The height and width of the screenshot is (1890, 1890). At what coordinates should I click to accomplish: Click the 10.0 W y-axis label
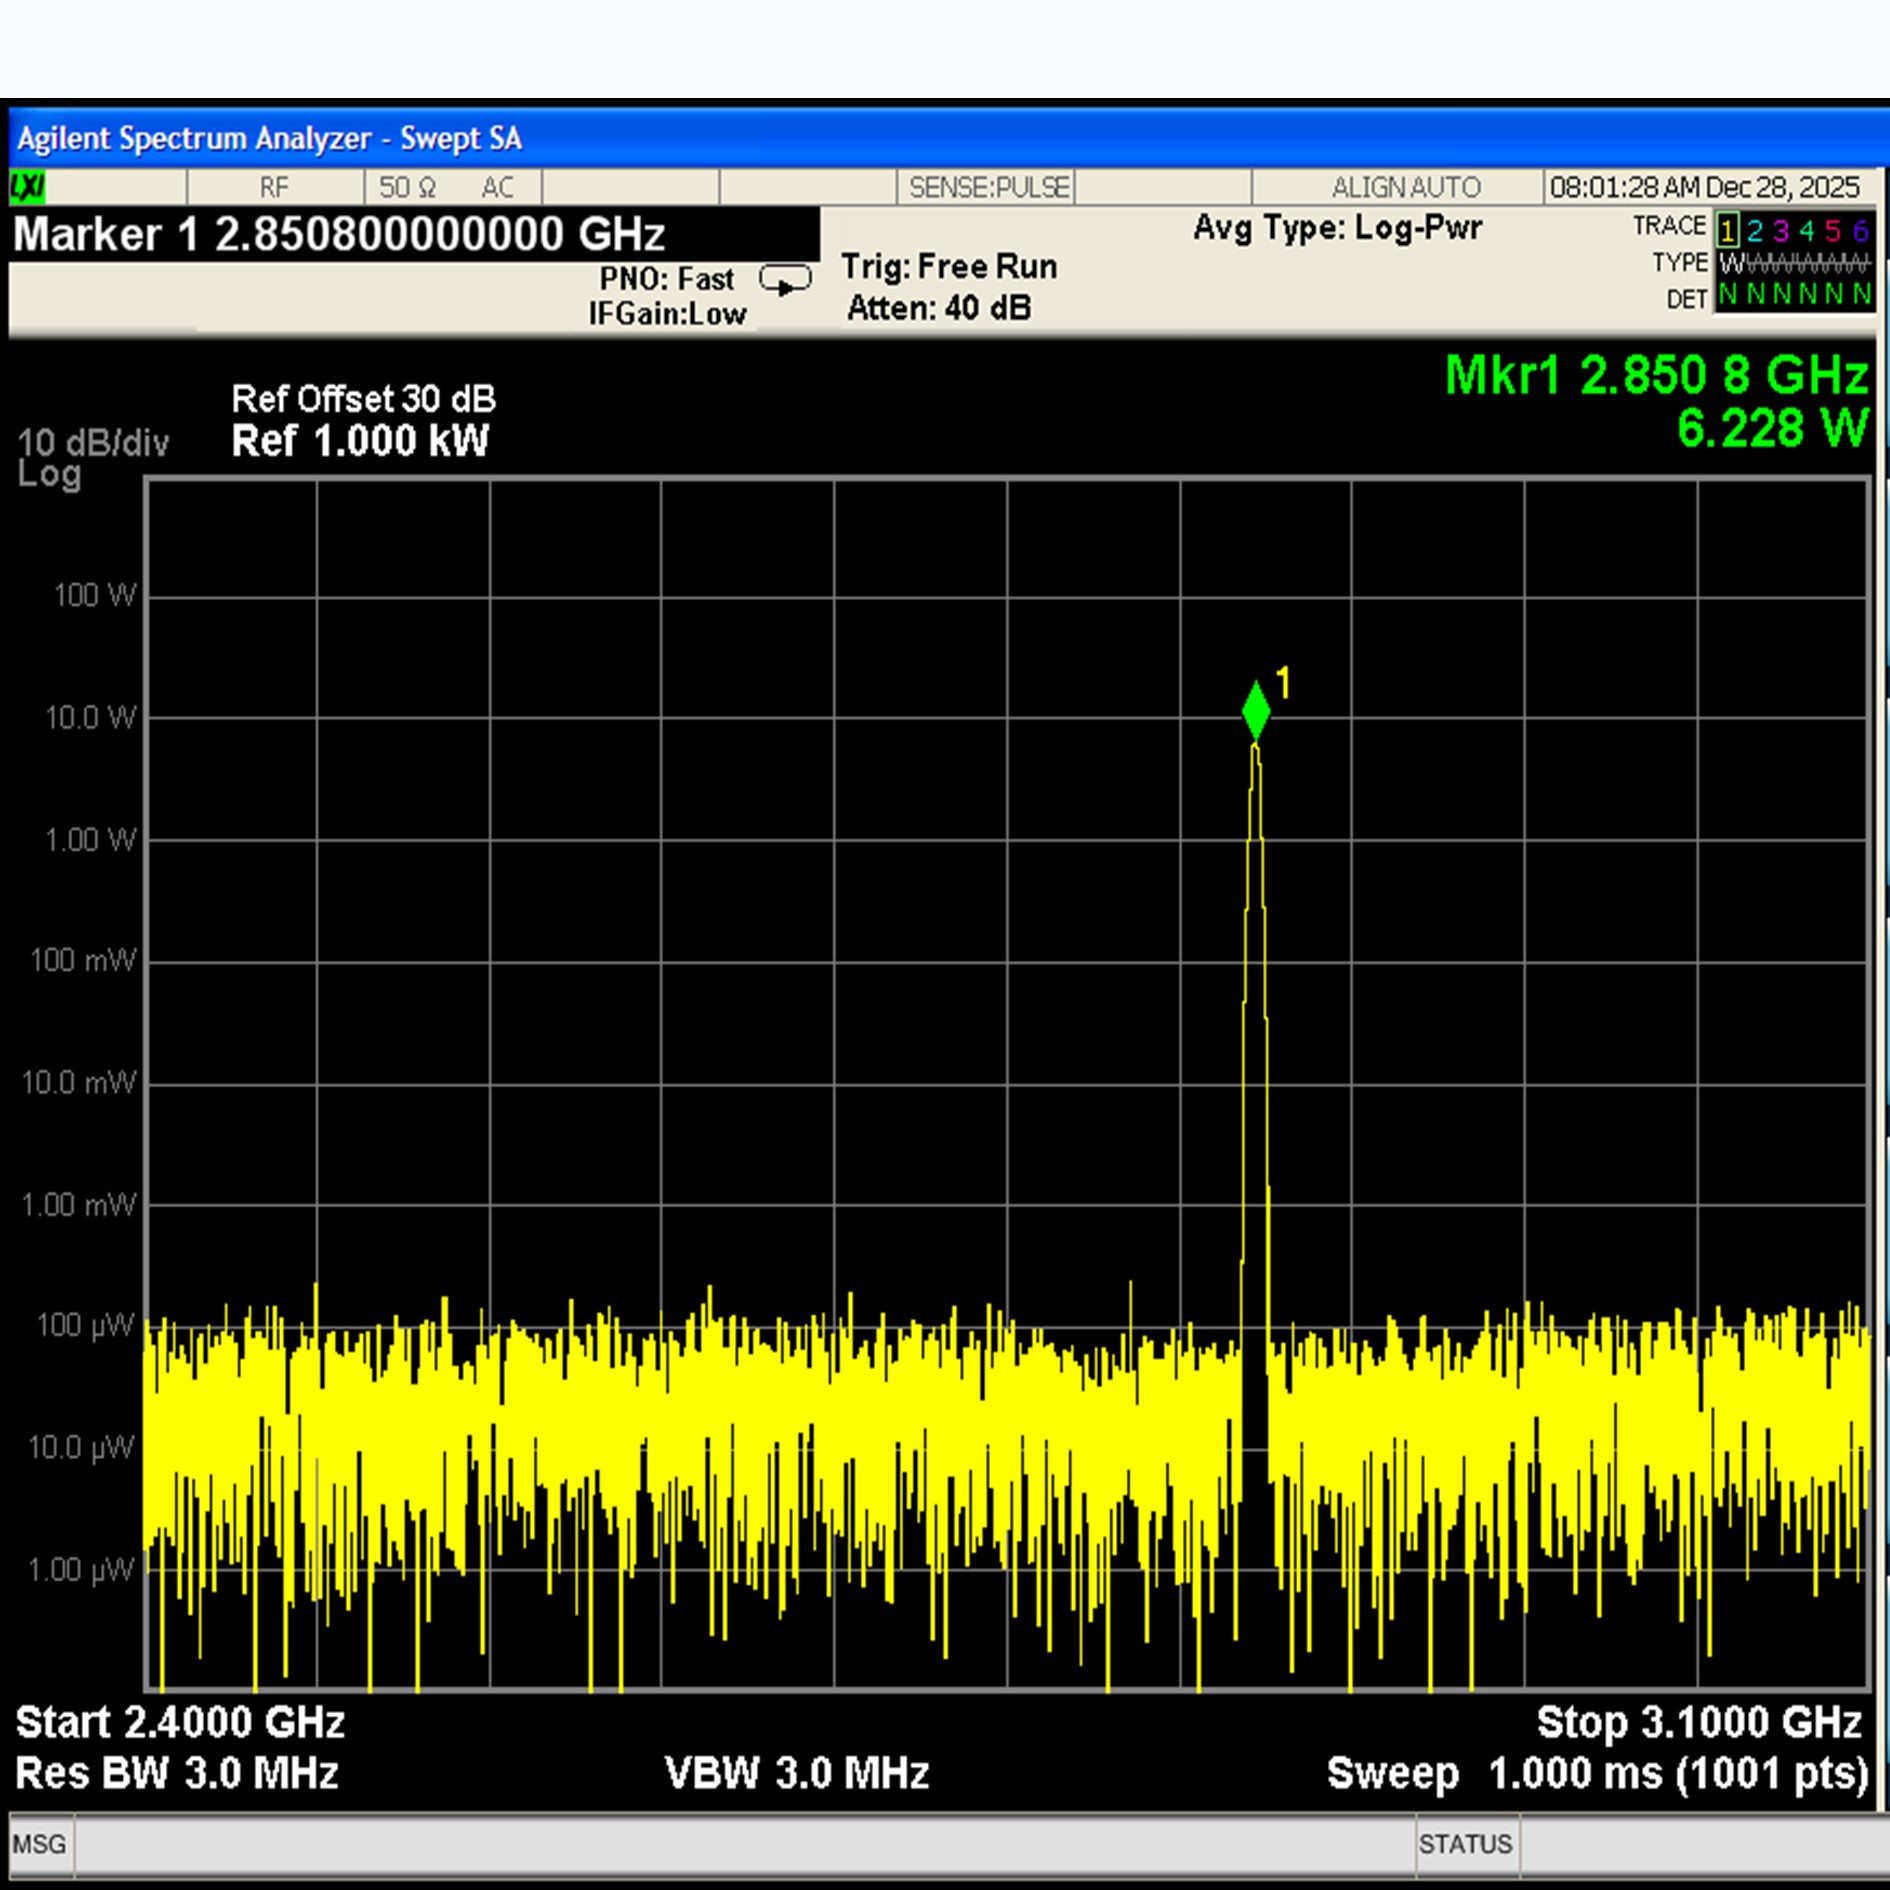pyautogui.click(x=90, y=718)
